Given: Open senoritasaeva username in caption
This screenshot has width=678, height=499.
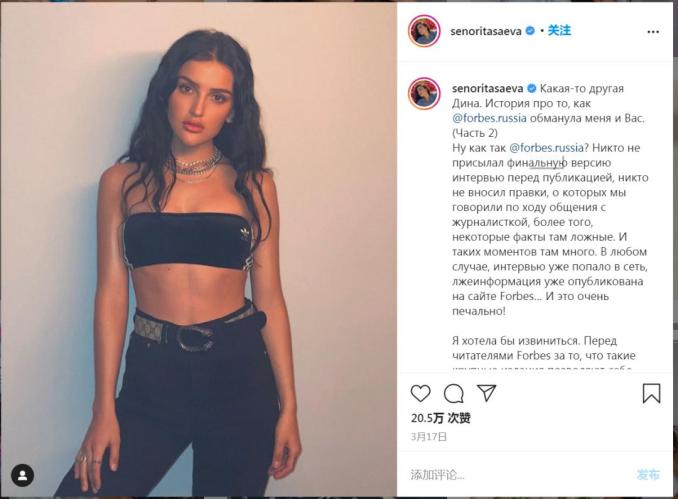Looking at the screenshot, I should [x=488, y=89].
